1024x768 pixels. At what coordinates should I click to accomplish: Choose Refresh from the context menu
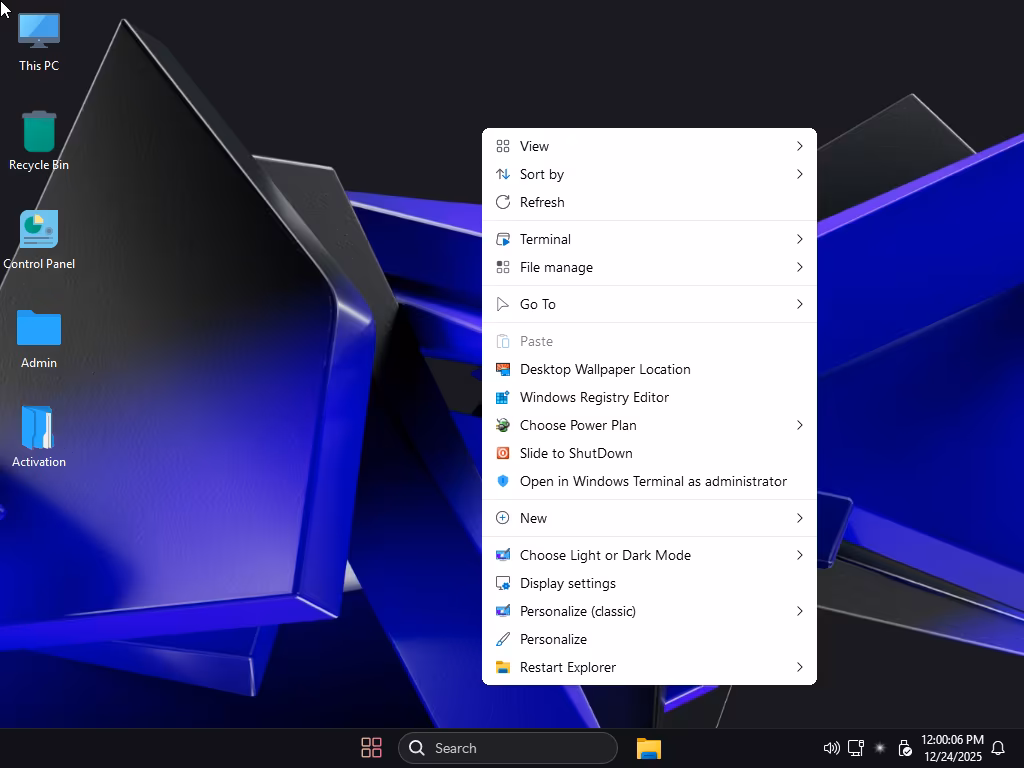pos(542,202)
